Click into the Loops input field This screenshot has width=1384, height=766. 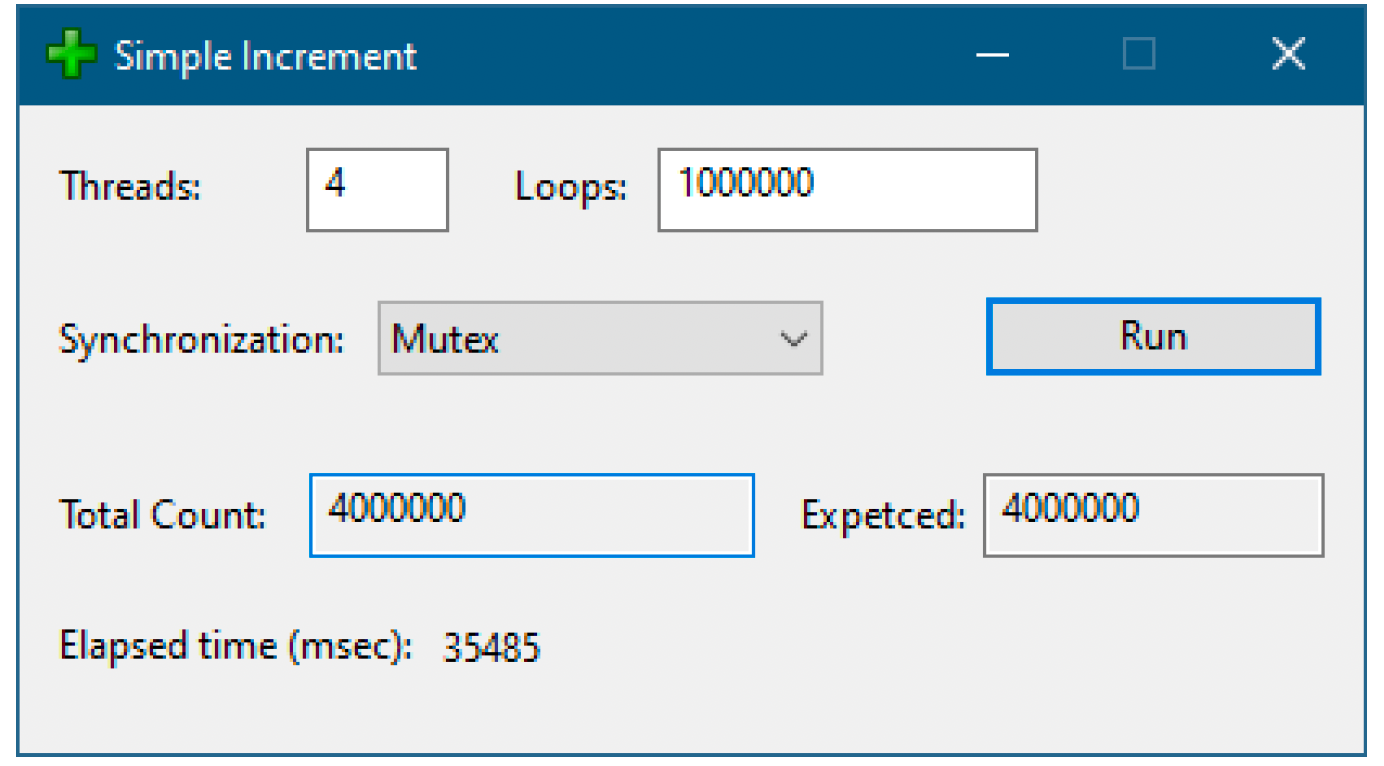point(847,190)
